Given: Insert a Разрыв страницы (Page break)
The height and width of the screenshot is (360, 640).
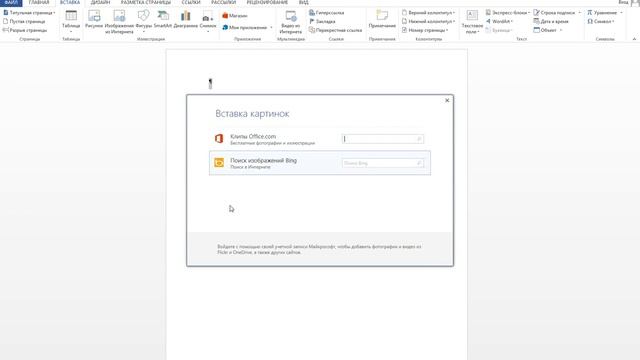Looking at the screenshot, I should tap(25, 30).
